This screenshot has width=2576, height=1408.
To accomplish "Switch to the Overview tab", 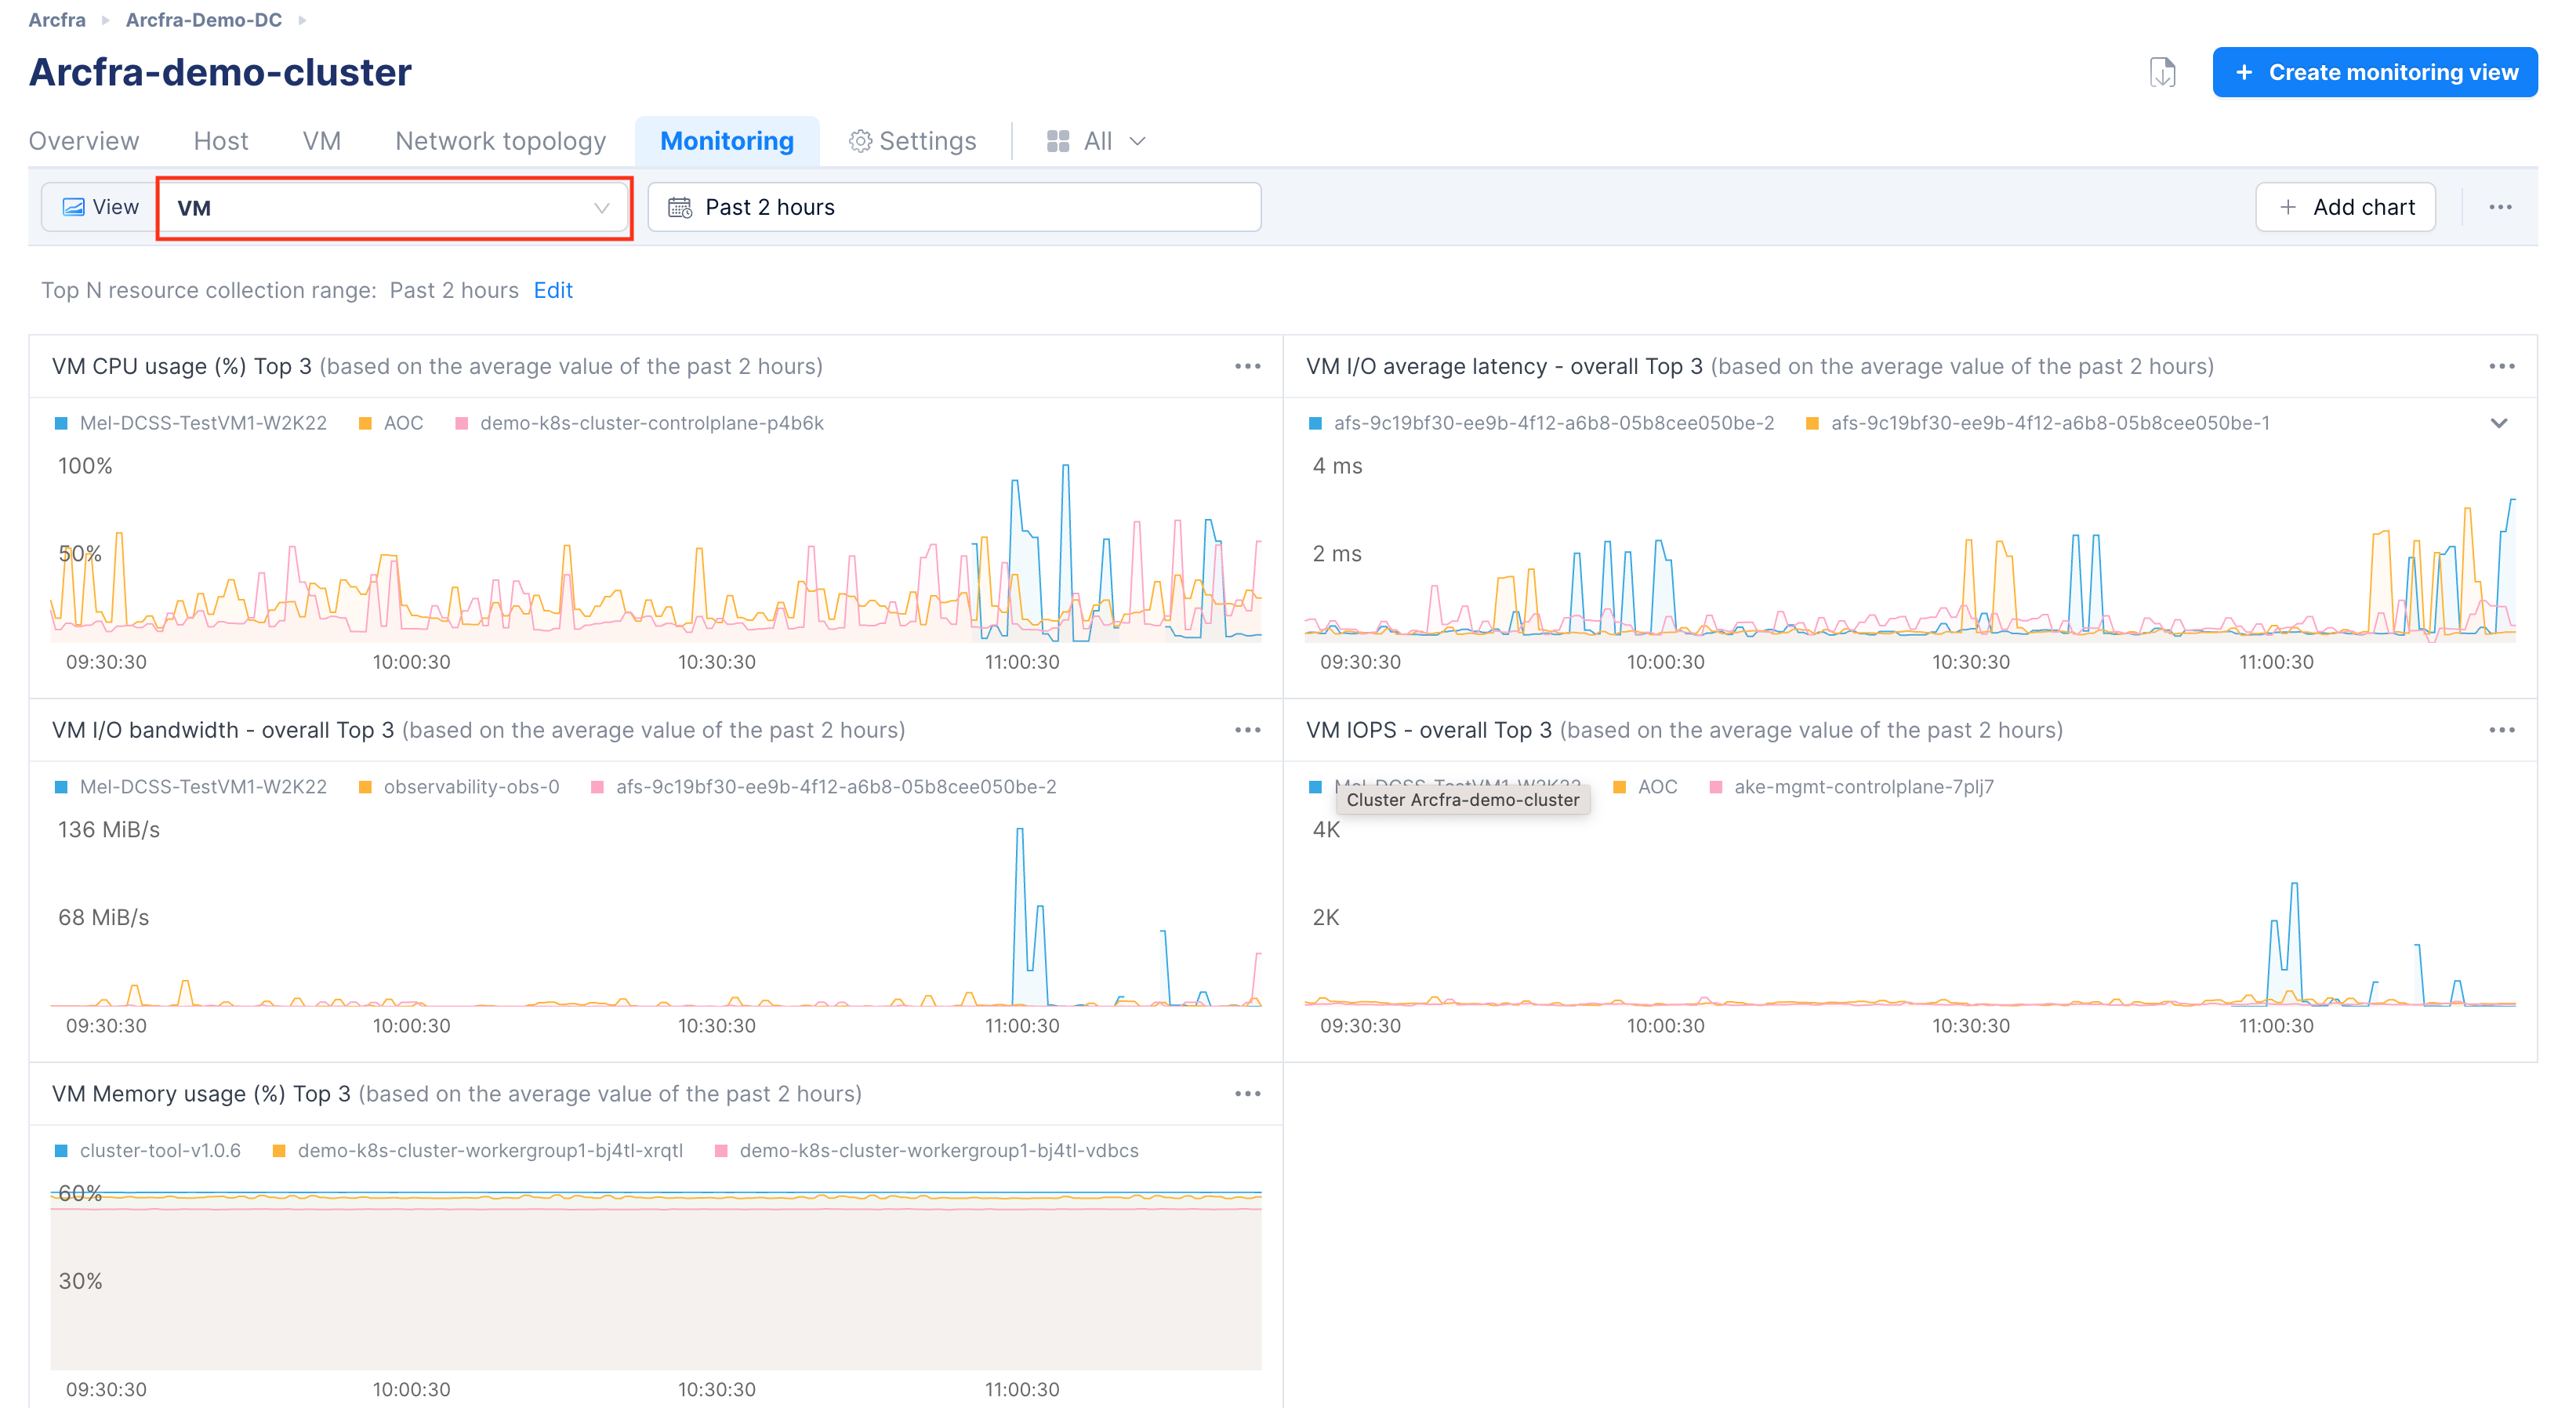I will point(84,141).
